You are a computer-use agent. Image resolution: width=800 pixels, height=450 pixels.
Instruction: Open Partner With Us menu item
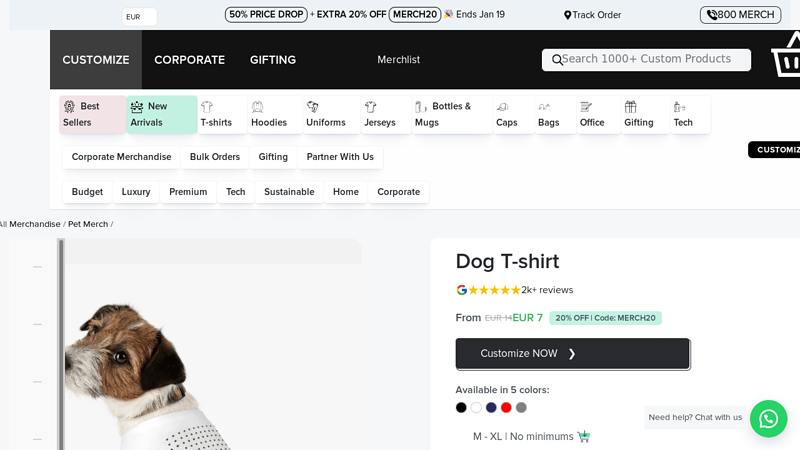click(340, 157)
